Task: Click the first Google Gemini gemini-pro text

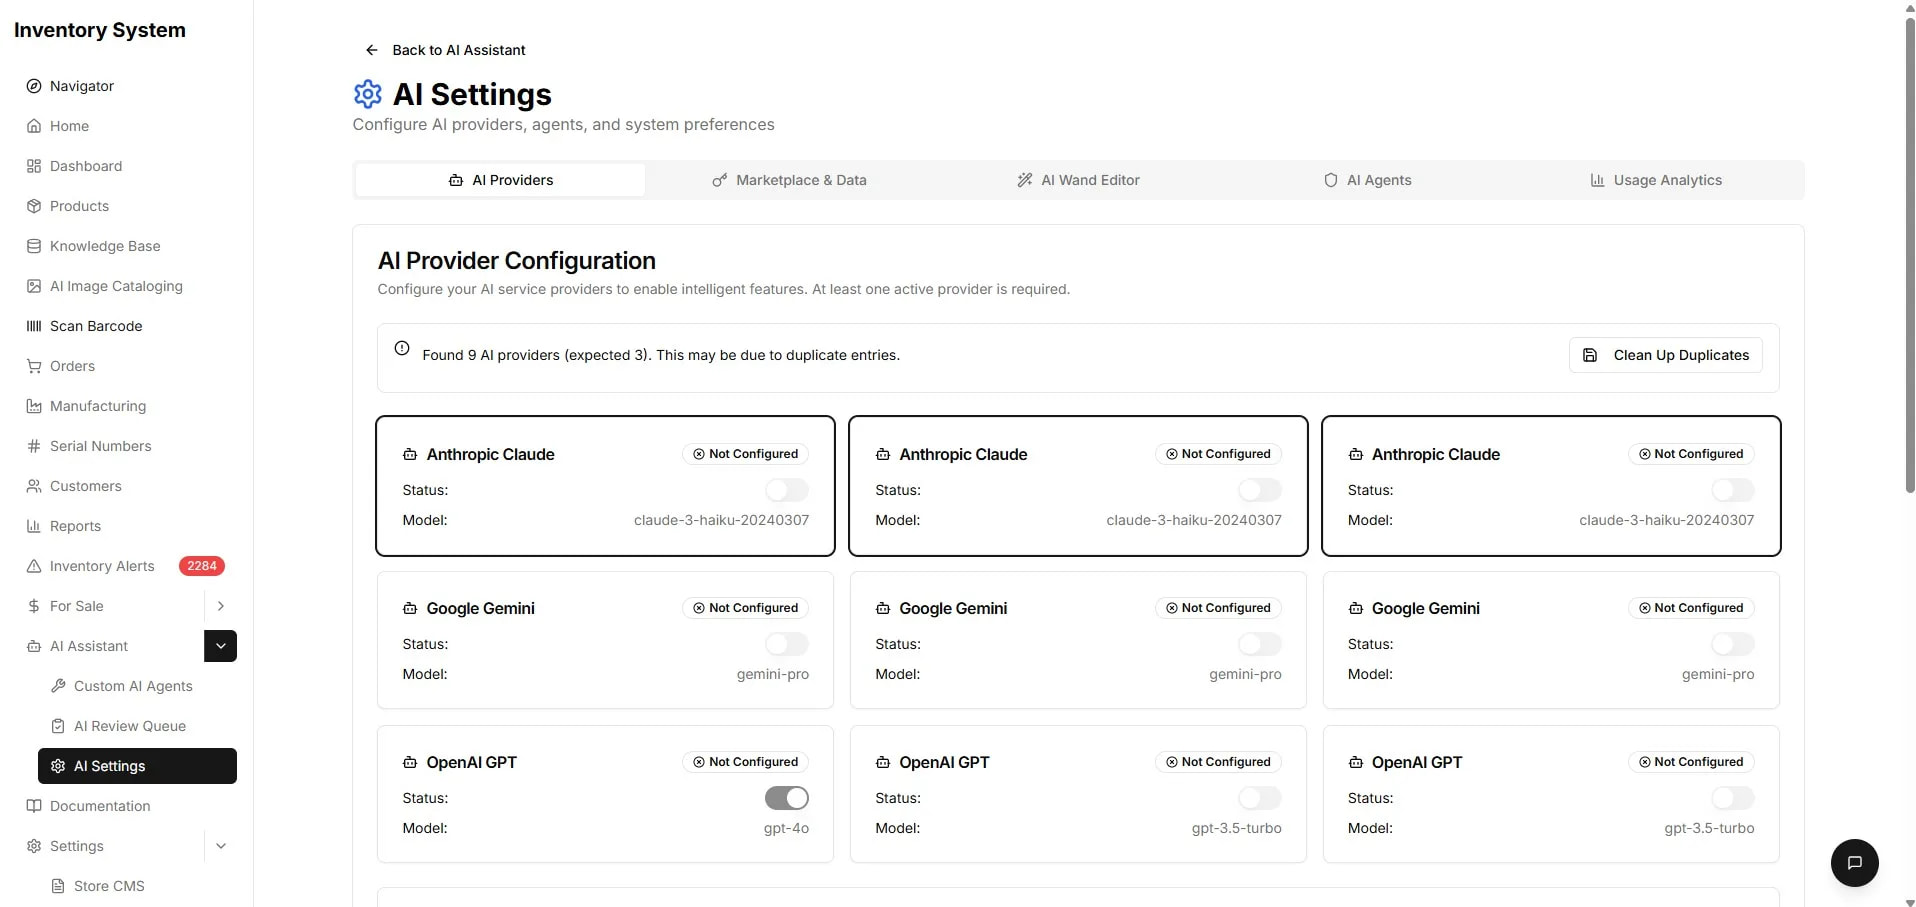Action: pyautogui.click(x=772, y=674)
